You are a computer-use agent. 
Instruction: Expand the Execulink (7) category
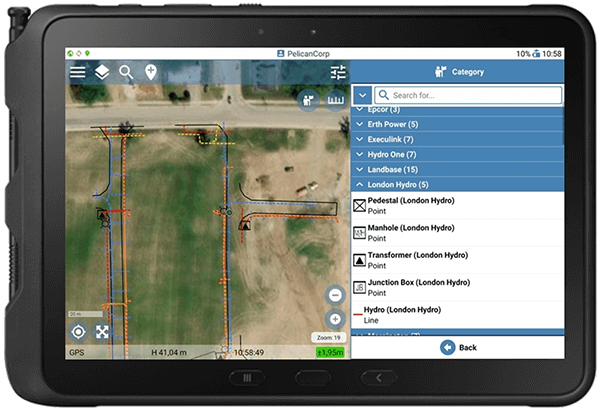tap(457, 139)
